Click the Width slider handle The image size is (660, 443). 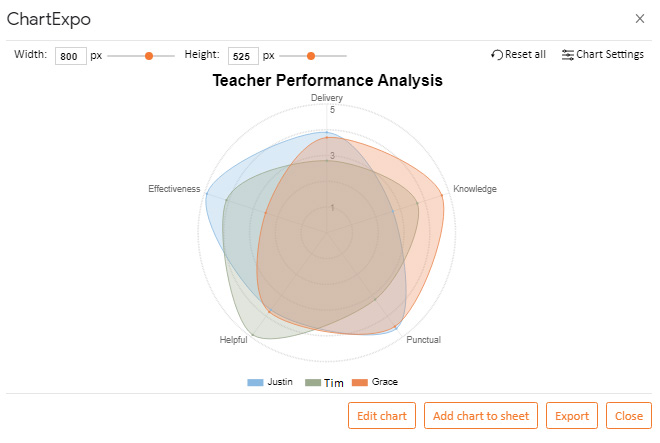point(149,56)
